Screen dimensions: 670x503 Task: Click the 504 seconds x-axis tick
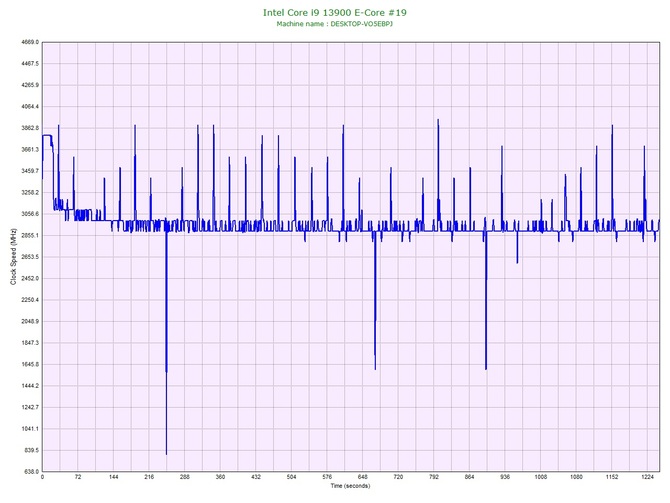tap(291, 477)
